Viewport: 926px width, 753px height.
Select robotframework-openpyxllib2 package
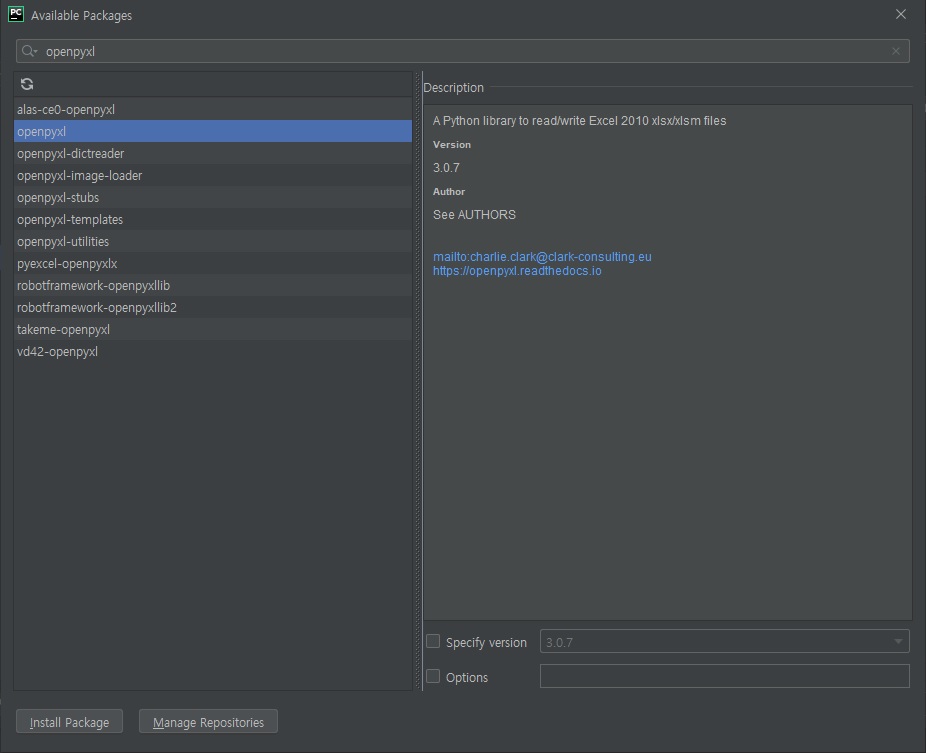coord(213,307)
